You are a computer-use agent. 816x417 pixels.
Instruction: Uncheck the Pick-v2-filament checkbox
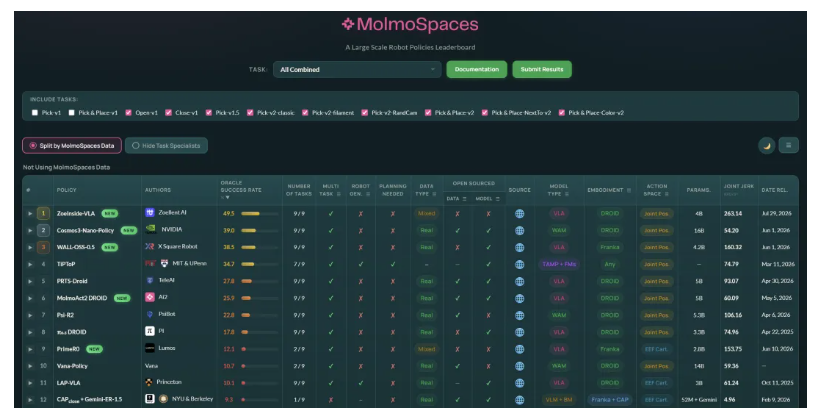tap(305, 112)
